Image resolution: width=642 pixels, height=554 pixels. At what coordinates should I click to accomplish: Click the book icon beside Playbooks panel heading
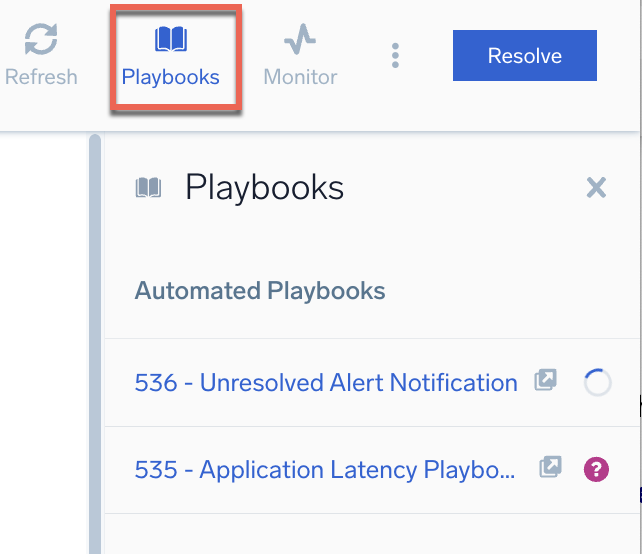(x=148, y=187)
